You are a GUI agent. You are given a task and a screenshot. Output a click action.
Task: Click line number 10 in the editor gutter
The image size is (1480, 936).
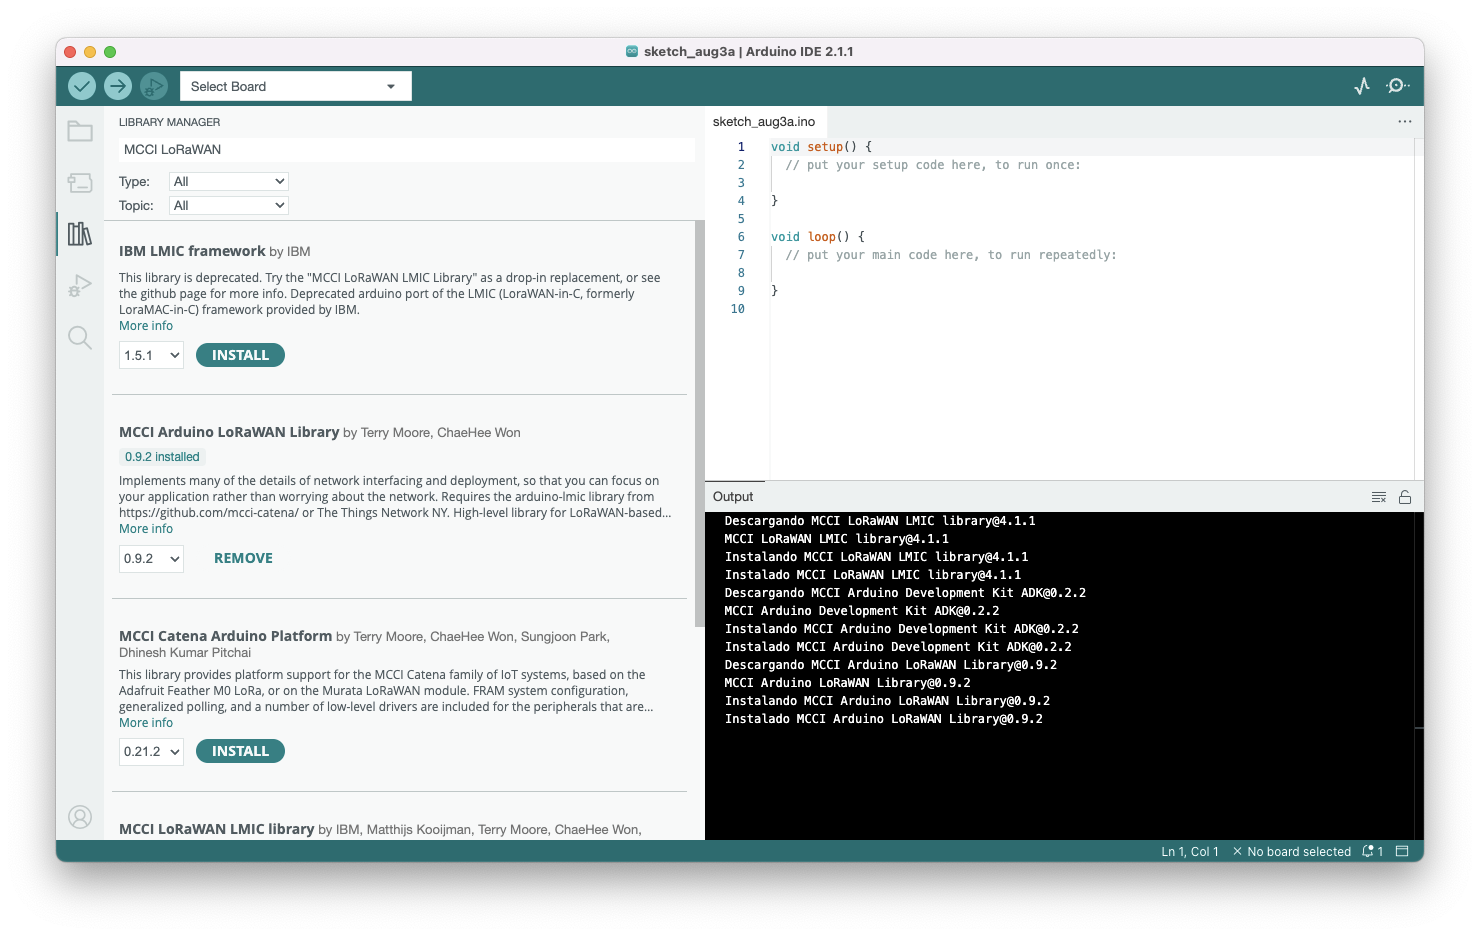737,309
